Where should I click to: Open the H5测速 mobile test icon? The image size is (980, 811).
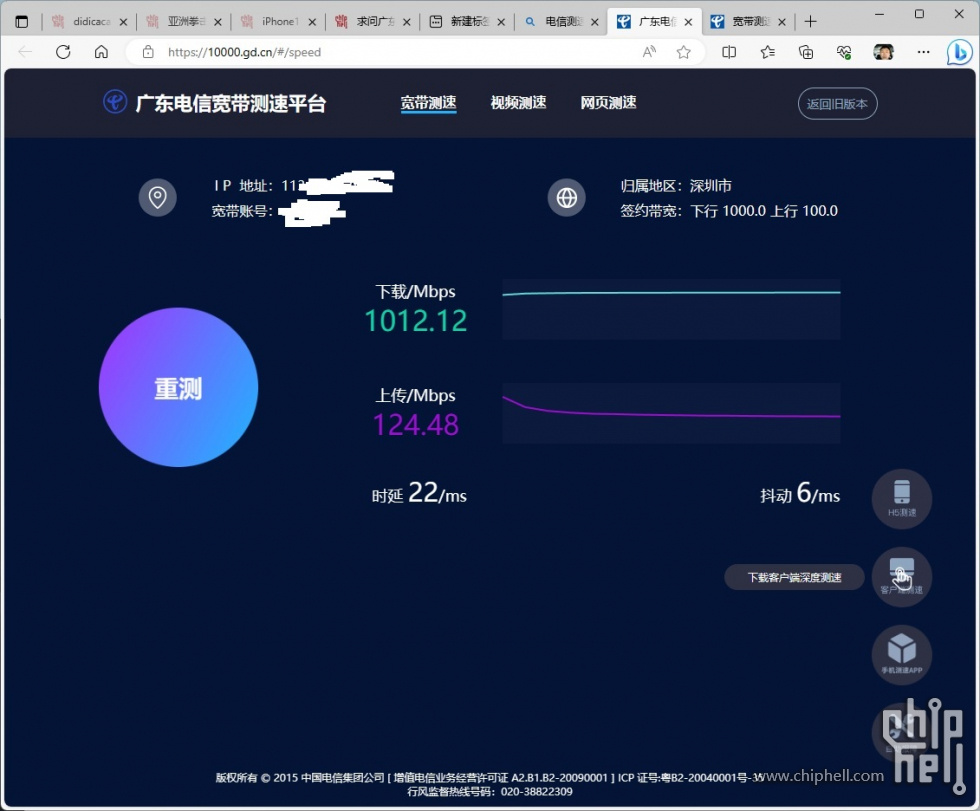coord(902,499)
